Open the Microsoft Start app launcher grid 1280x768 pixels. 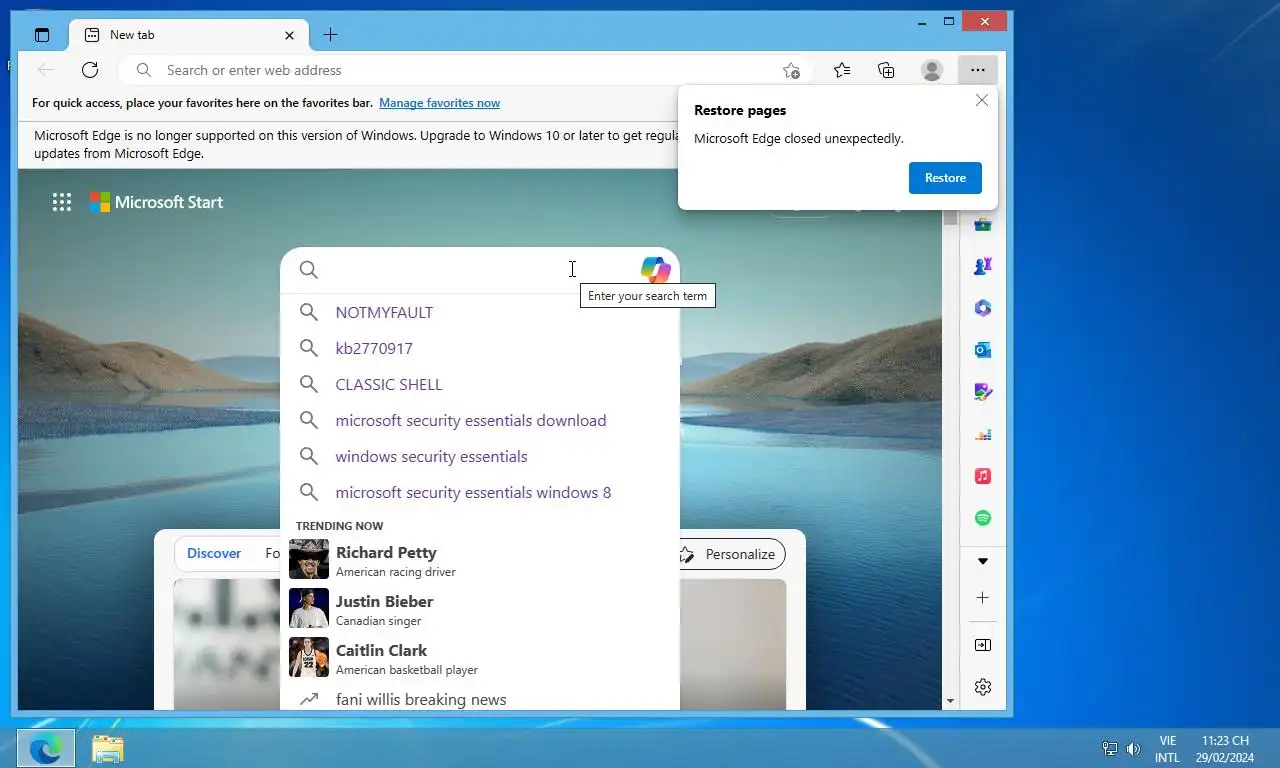coord(62,202)
